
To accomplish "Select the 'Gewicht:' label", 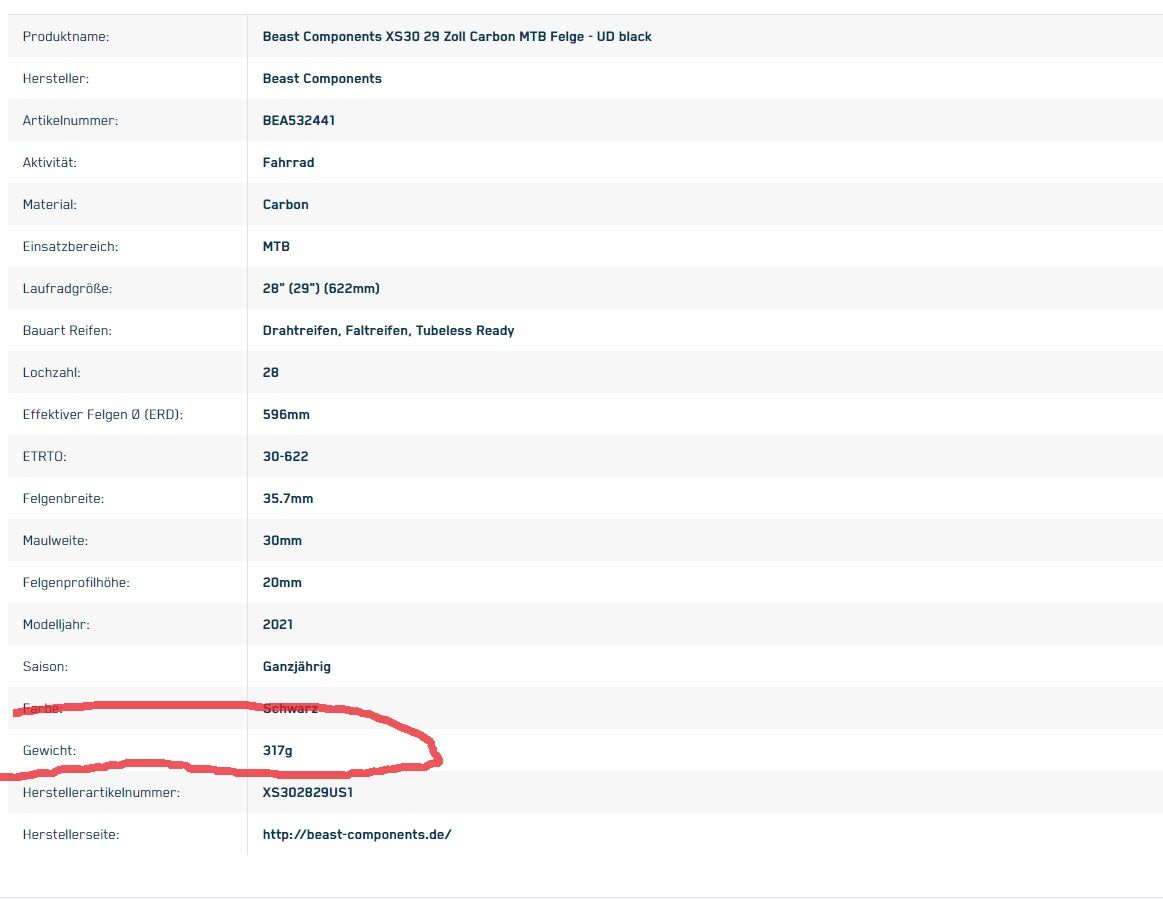I will coord(49,750).
